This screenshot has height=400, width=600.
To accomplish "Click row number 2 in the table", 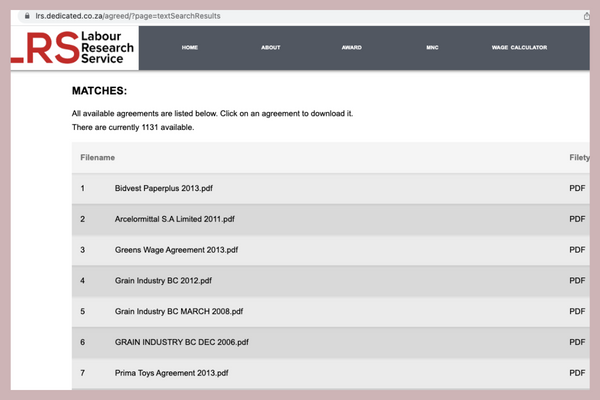I will pos(82,219).
